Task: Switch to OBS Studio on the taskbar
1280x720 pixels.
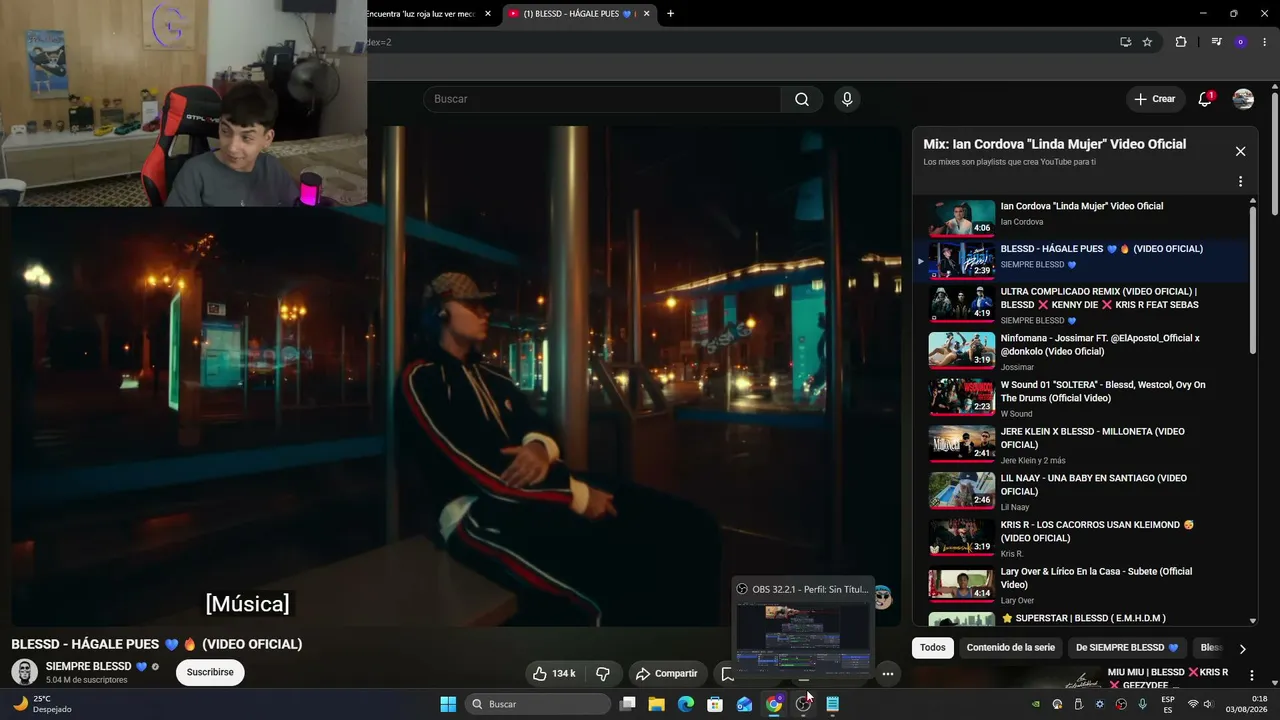Action: [803, 704]
